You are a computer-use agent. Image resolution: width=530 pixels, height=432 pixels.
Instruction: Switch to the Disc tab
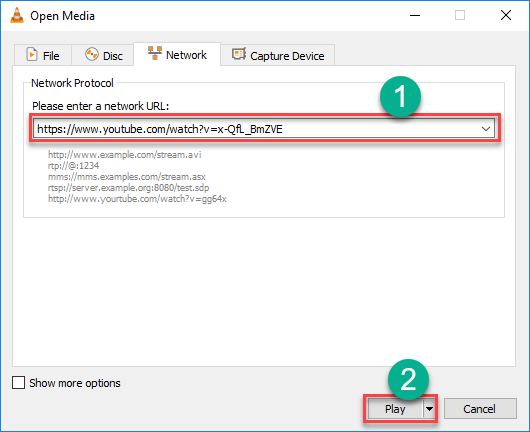pos(103,55)
